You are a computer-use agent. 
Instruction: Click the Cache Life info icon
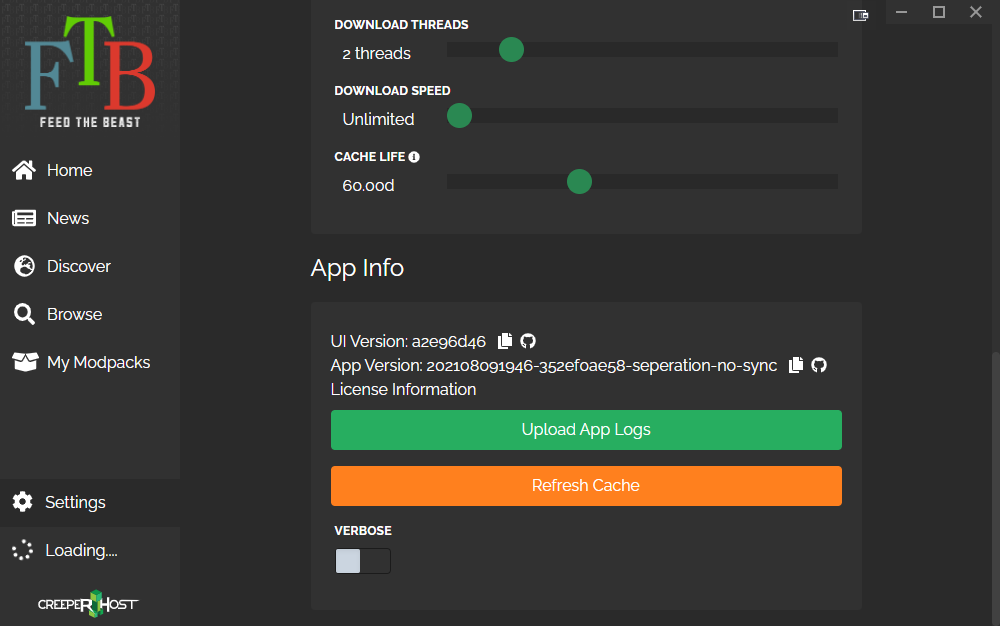(x=414, y=155)
